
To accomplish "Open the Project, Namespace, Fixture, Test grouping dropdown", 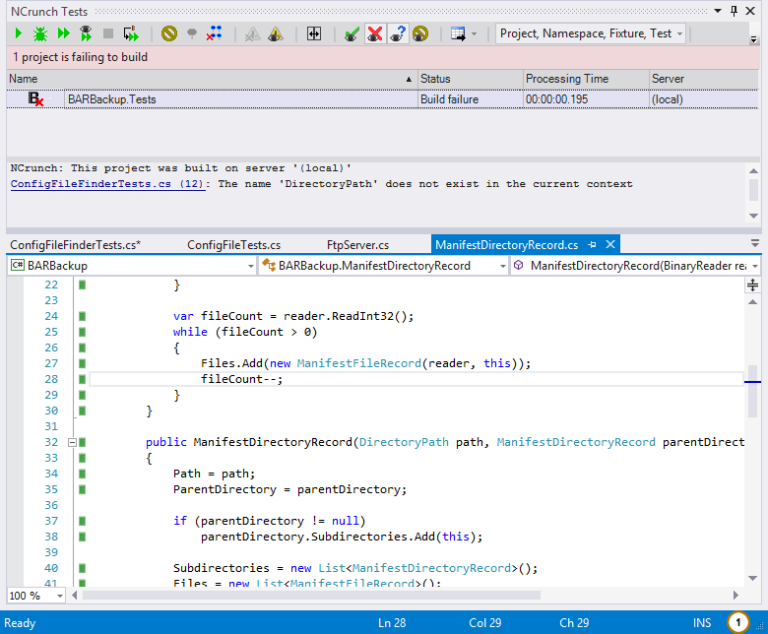I will click(592, 34).
